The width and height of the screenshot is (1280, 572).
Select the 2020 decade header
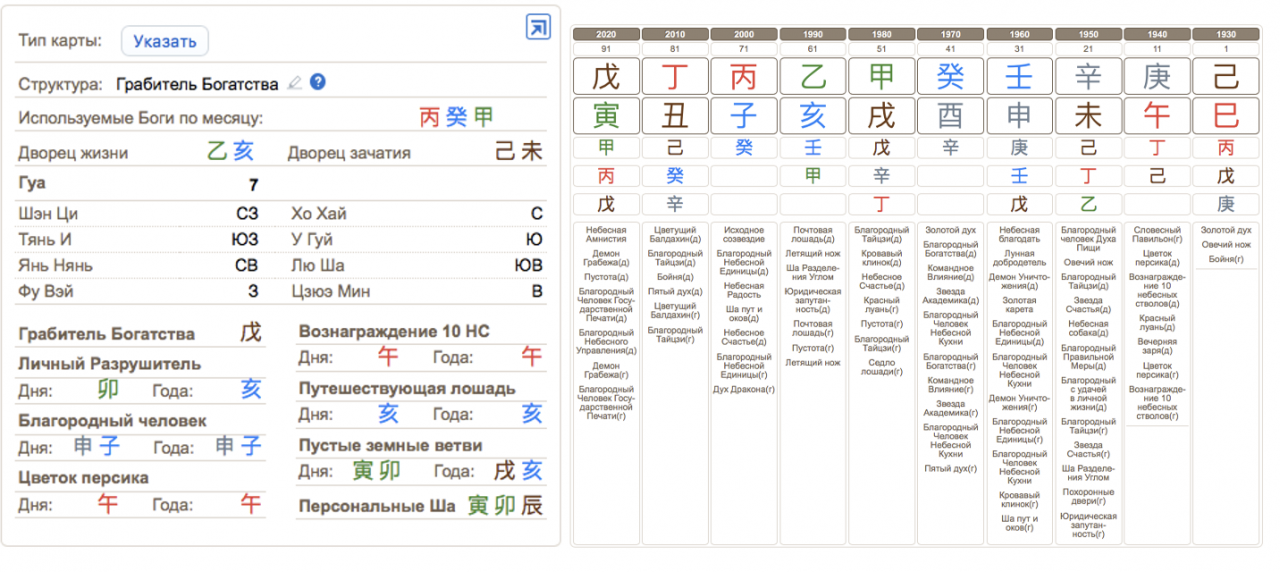point(606,34)
